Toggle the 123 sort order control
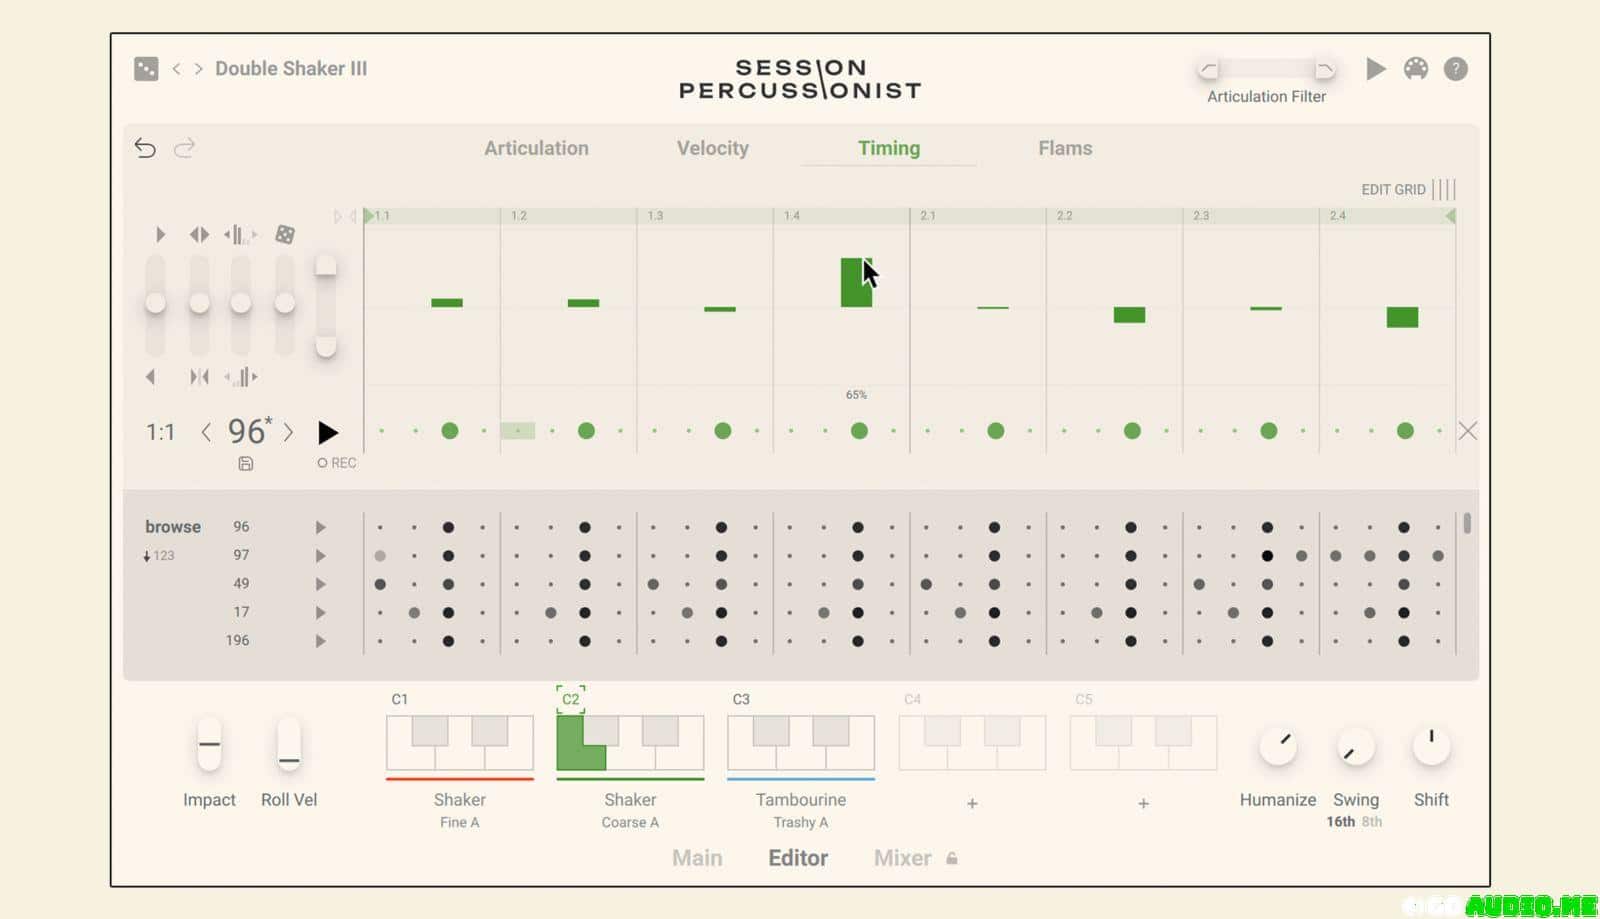This screenshot has width=1600, height=919. pos(158,556)
